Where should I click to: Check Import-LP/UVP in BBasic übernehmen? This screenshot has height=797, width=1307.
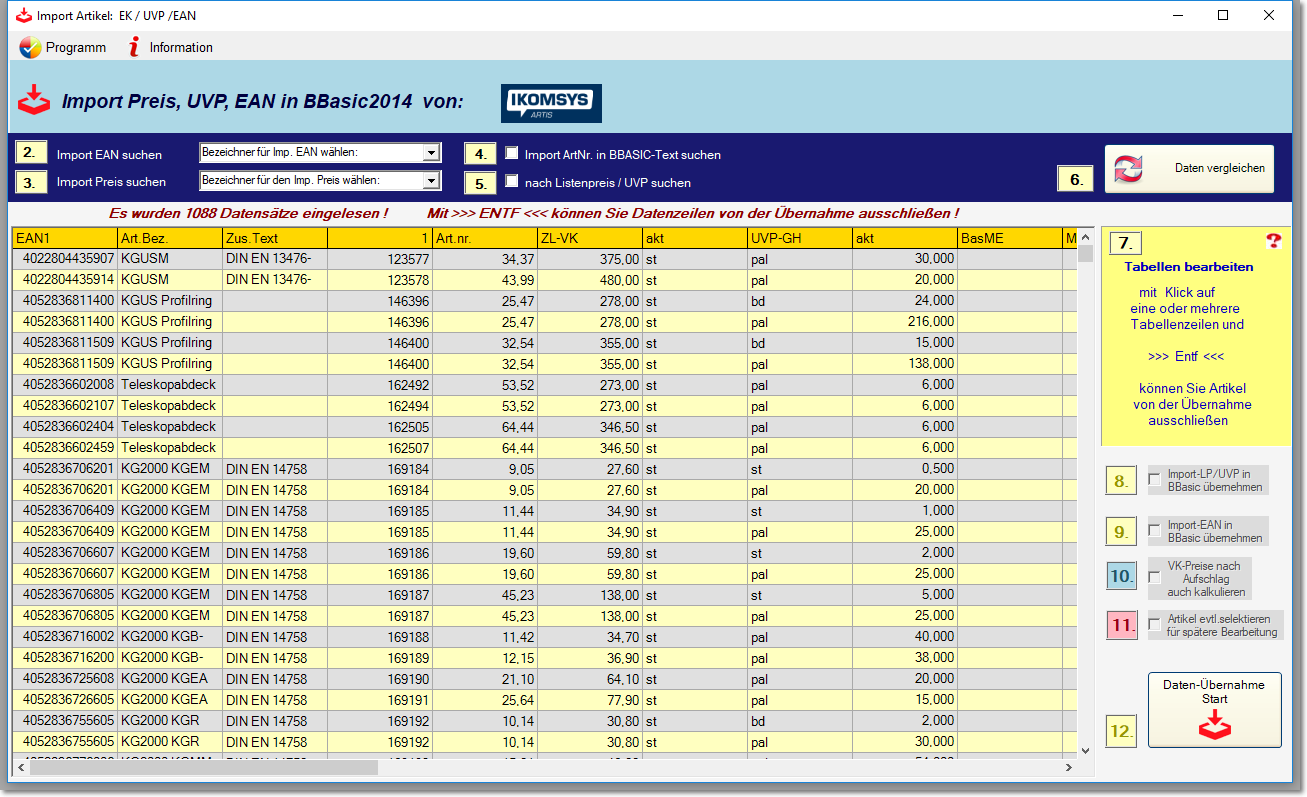1155,480
